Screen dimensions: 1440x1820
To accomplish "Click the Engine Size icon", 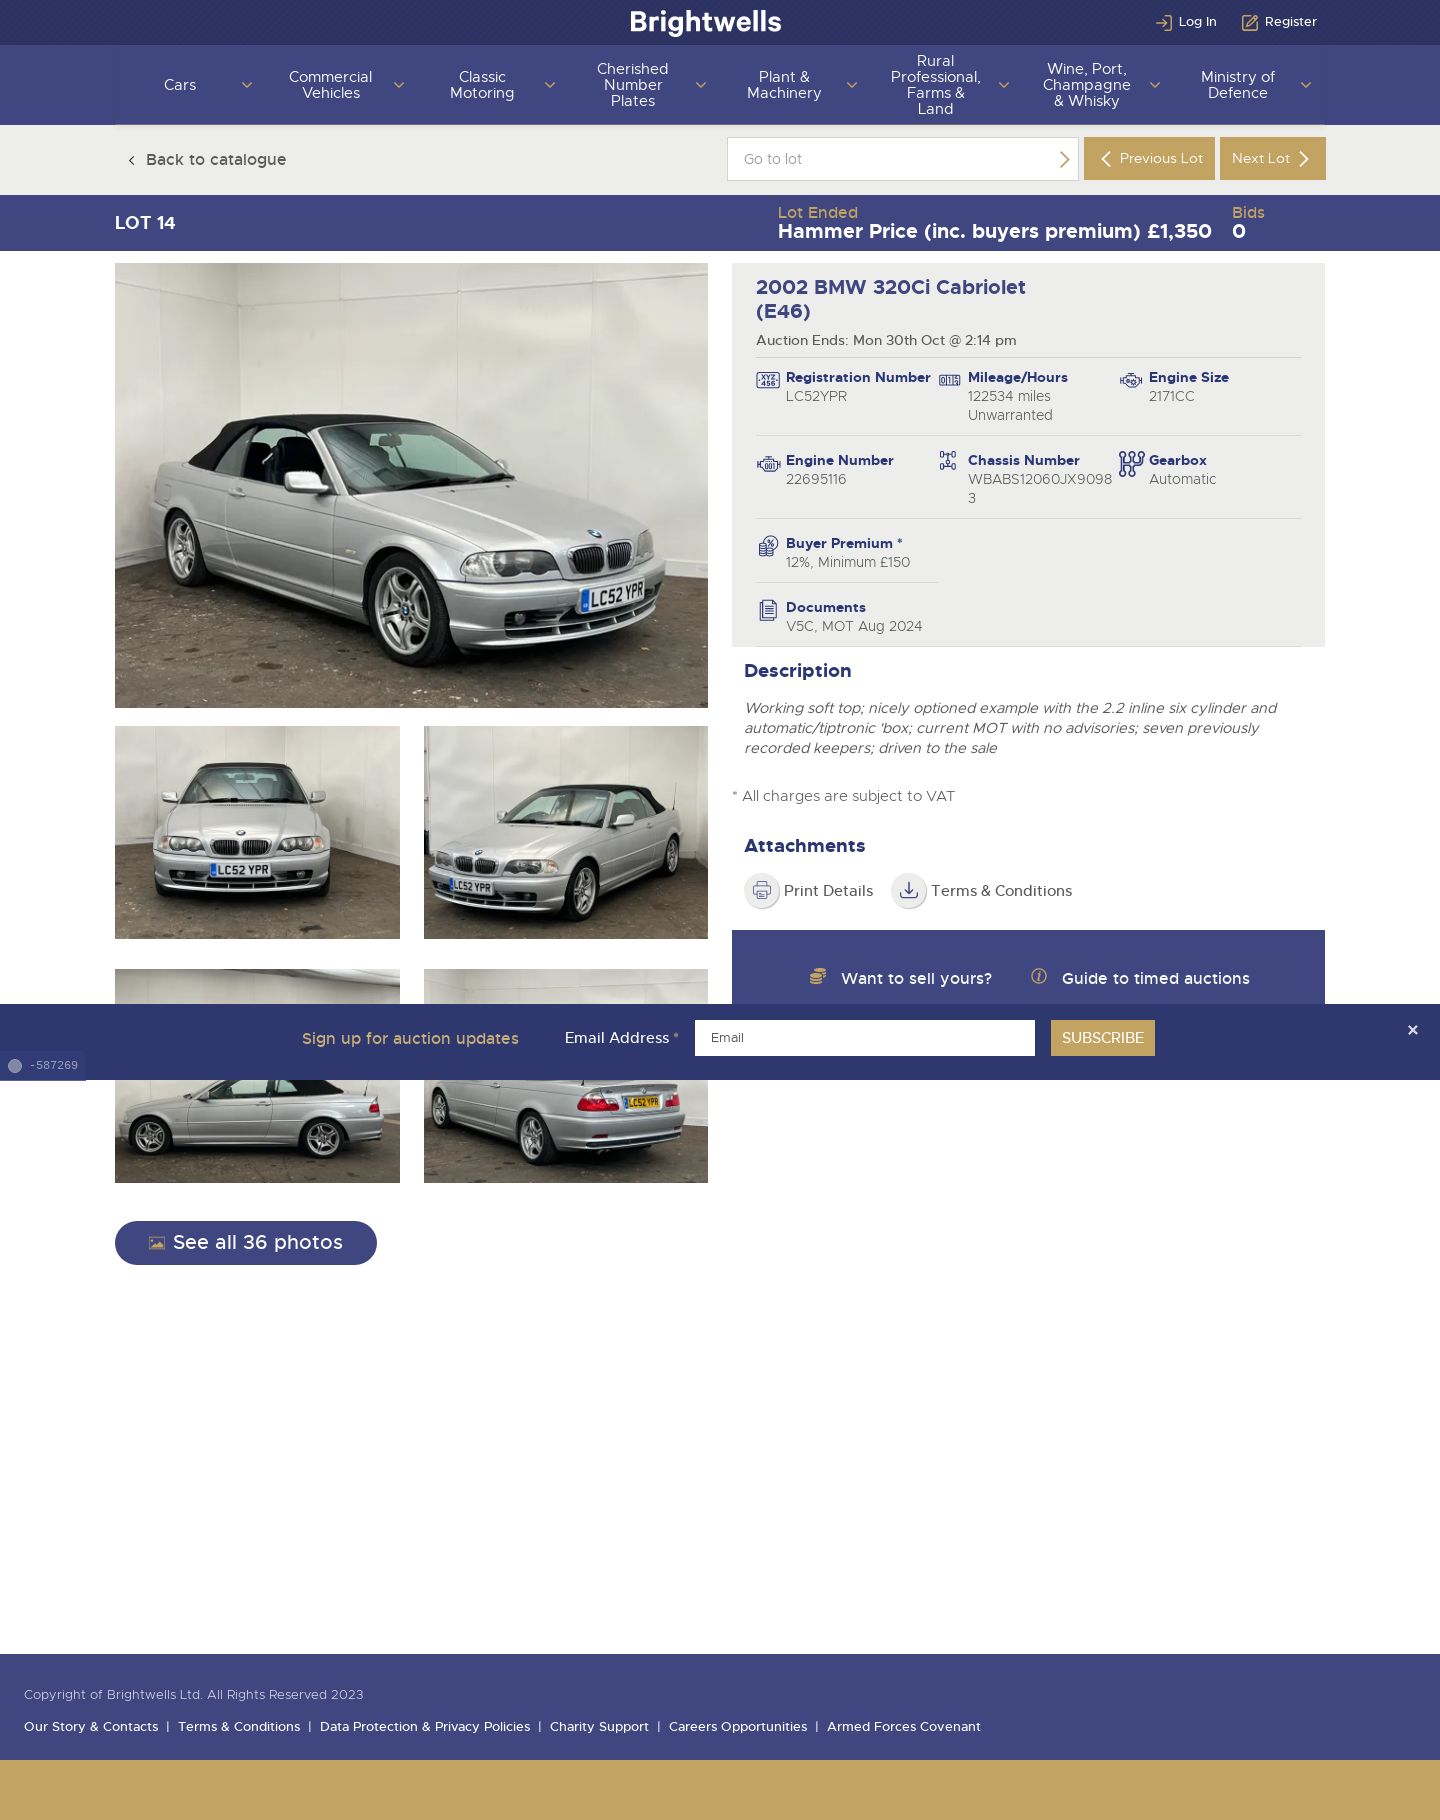I will [x=1131, y=380].
